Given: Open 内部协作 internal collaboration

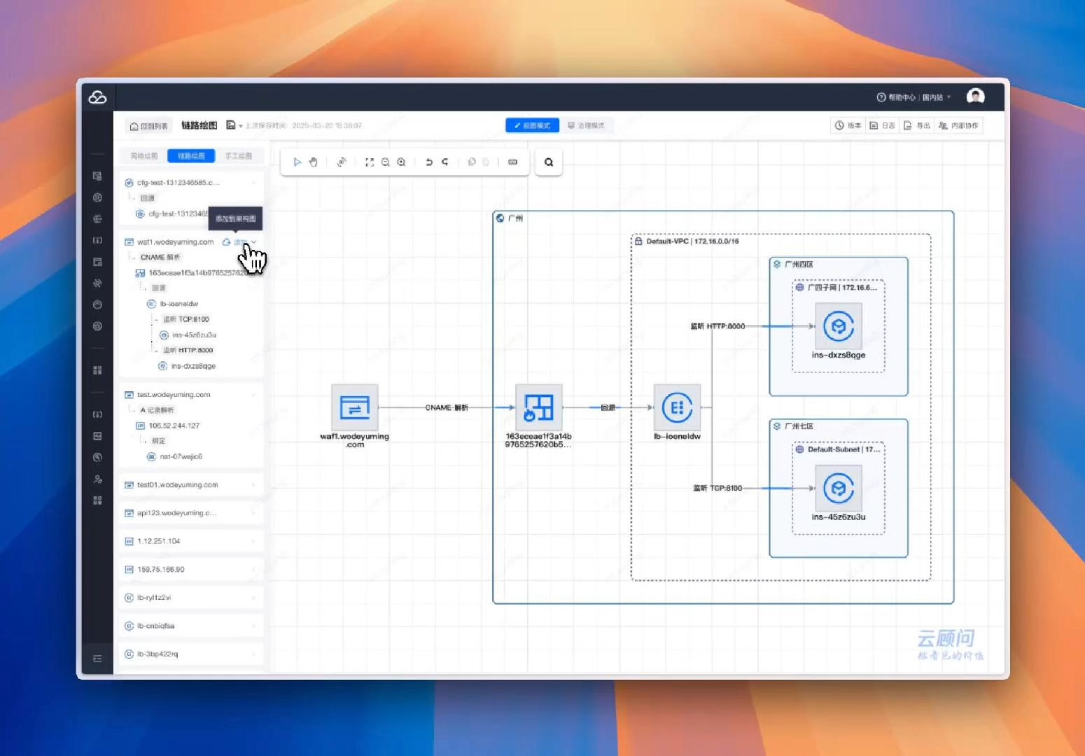Looking at the screenshot, I should (959, 126).
